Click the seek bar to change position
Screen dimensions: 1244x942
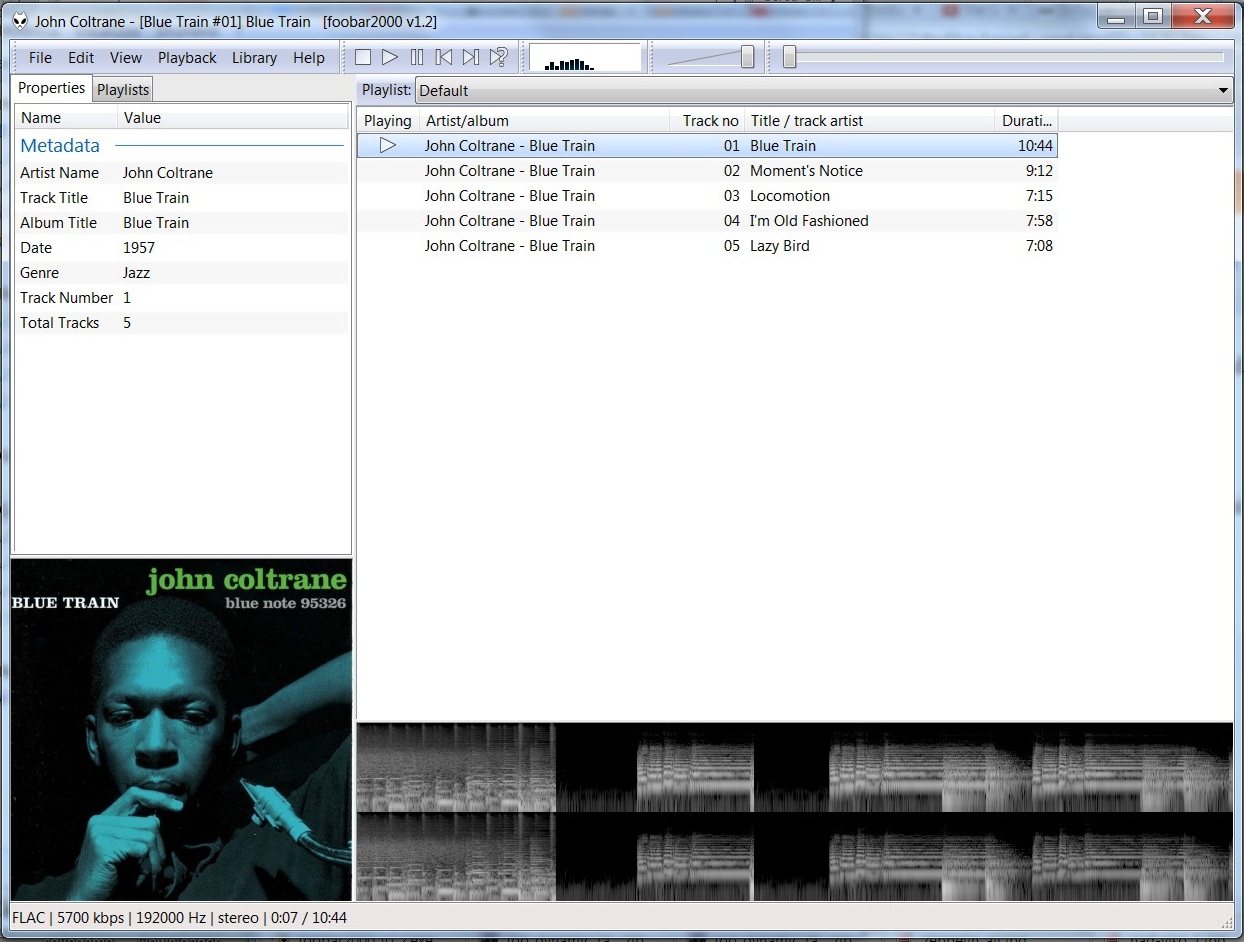point(1000,57)
